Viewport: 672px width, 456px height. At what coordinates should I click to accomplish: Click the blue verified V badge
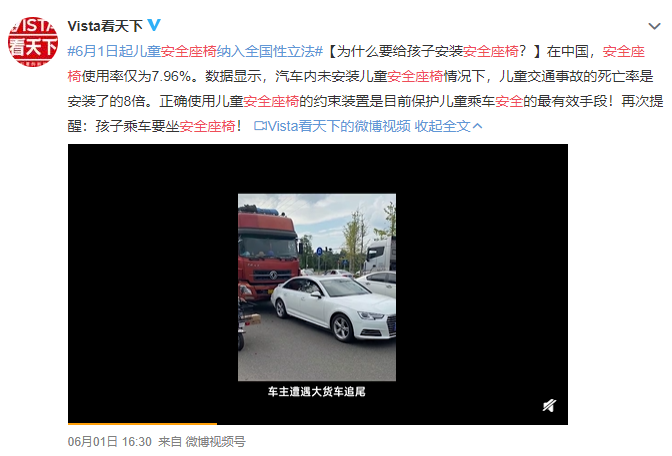tap(154, 25)
